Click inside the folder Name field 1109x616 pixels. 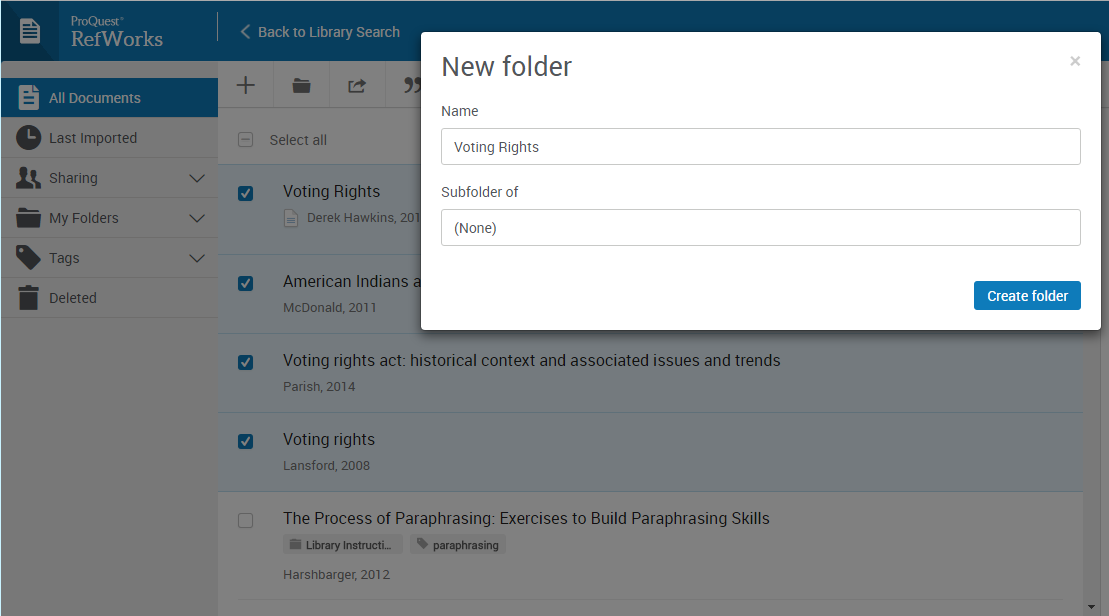coord(761,145)
